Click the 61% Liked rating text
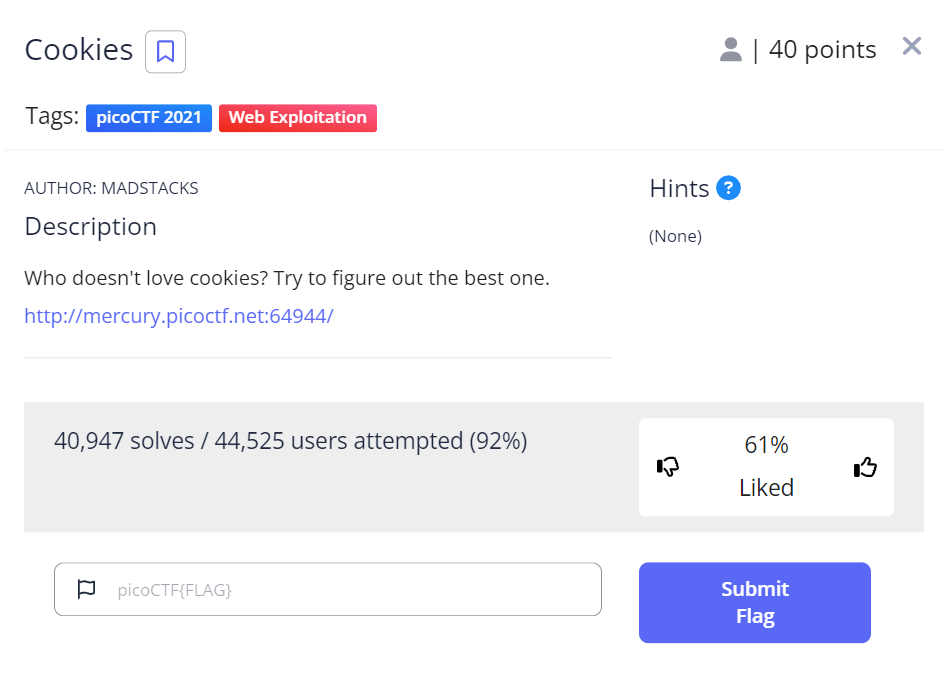The width and height of the screenshot is (947, 681). click(x=766, y=467)
